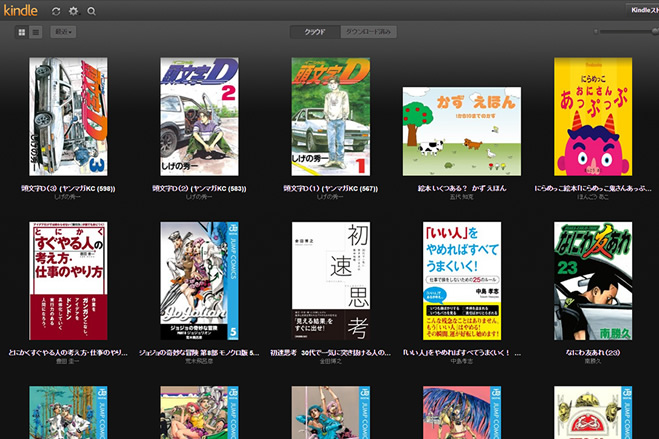Image resolution: width=659 pixels, height=439 pixels.
Task: Open second JUMP COMICS cover in bottom row
Action: tap(199, 413)
